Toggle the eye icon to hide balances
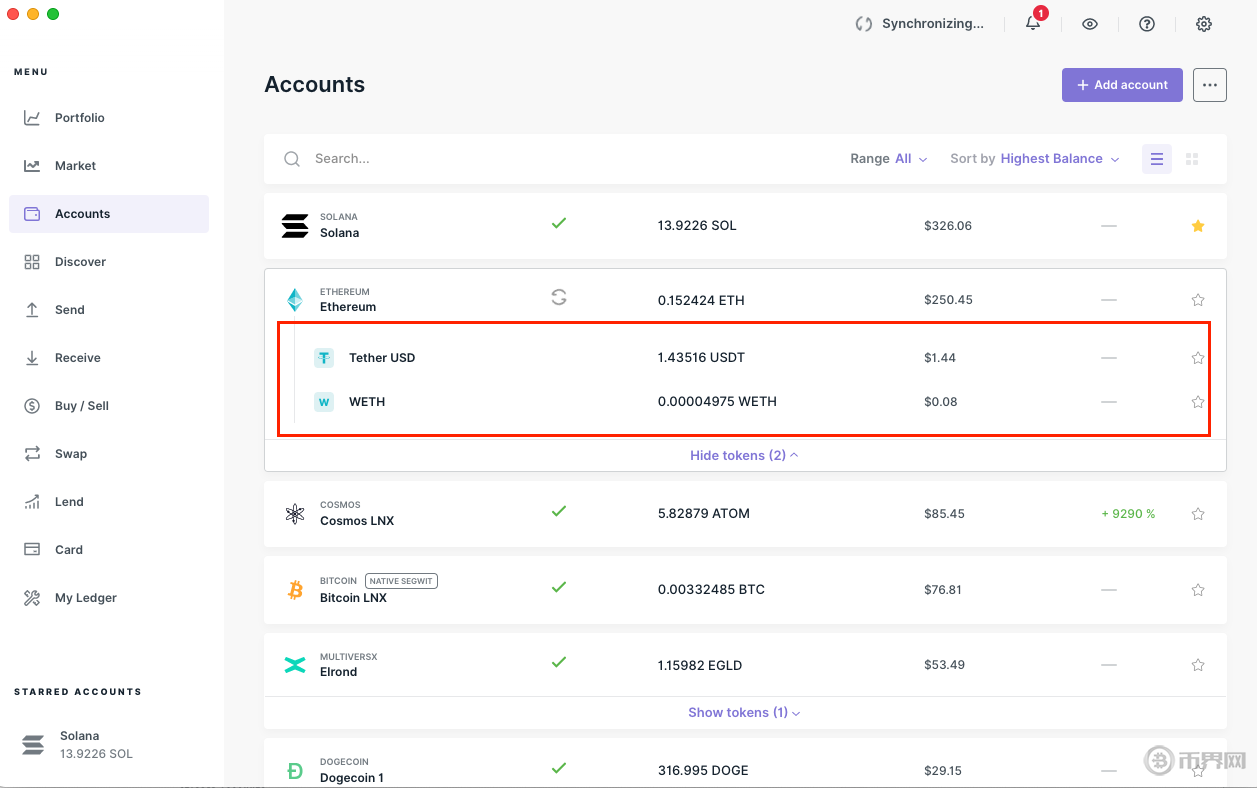The image size is (1257, 788). click(x=1090, y=24)
